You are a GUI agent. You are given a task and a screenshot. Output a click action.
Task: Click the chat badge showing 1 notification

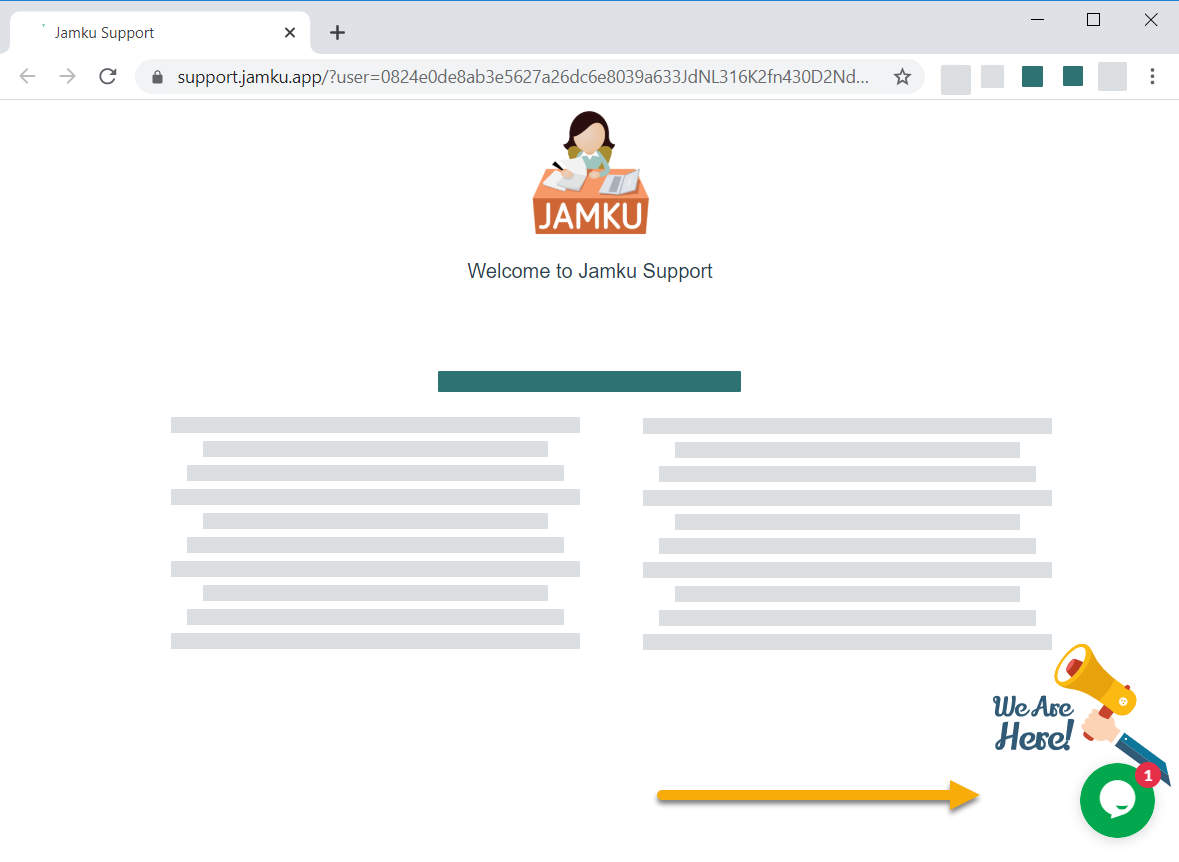(1146, 773)
